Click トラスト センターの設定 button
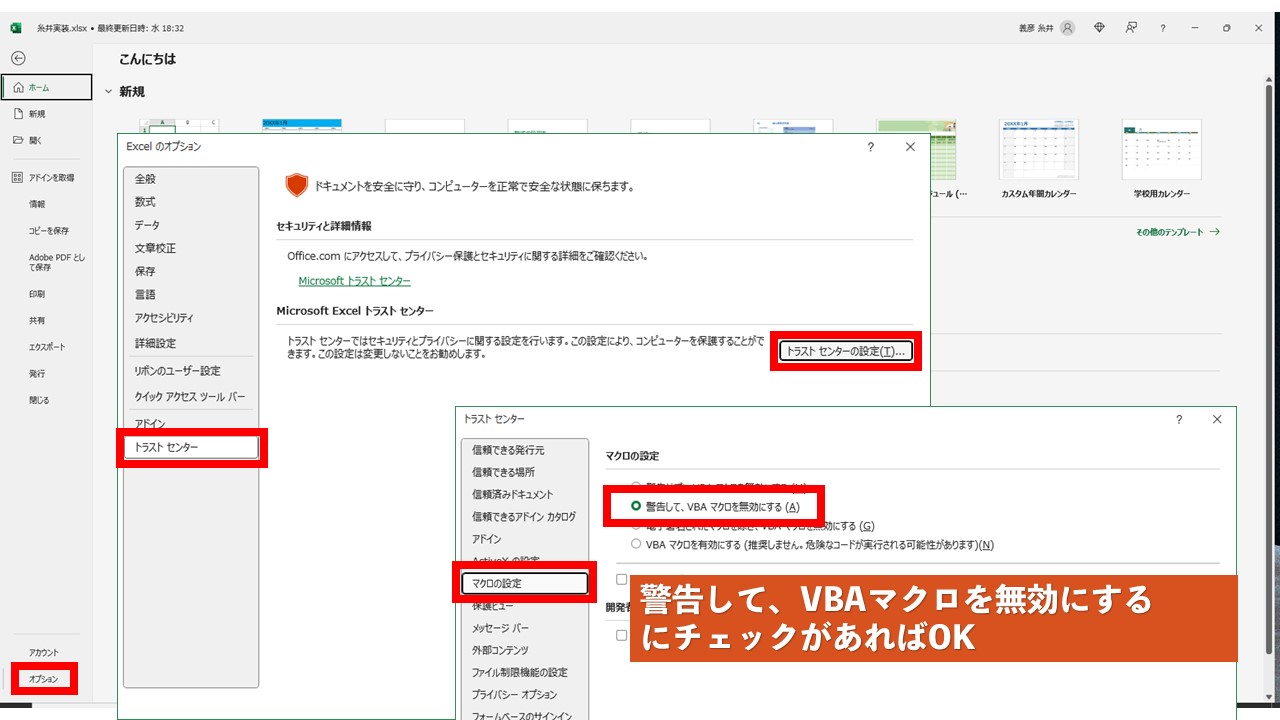This screenshot has height=720, width=1280. [x=846, y=351]
